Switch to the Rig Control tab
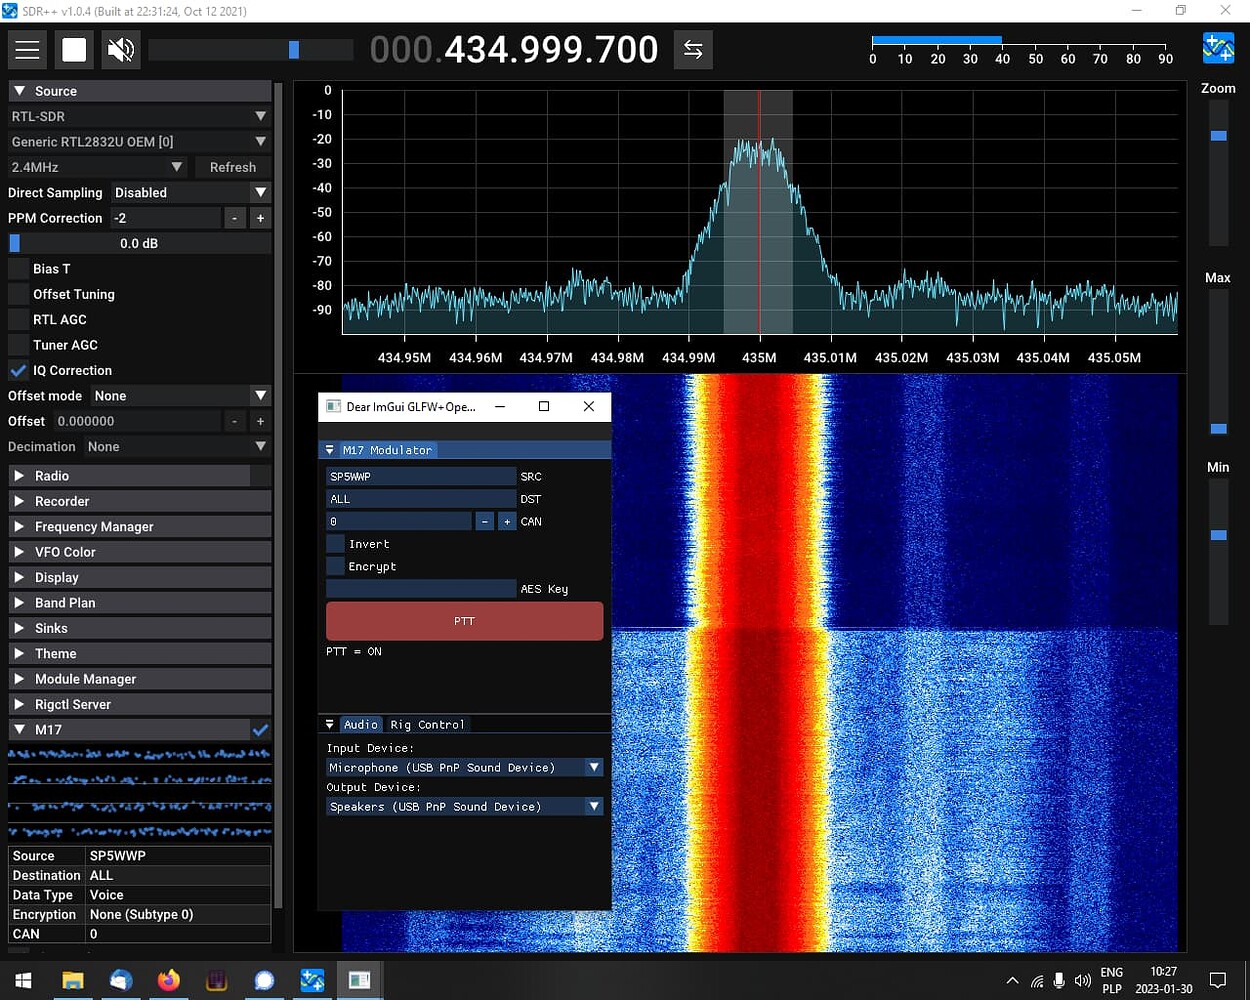1250x1000 pixels. (x=428, y=724)
